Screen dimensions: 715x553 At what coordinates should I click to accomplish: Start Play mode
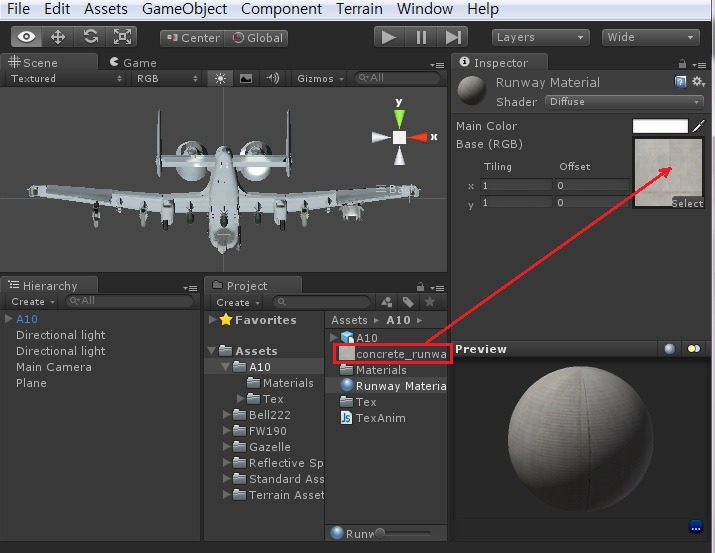(x=389, y=37)
